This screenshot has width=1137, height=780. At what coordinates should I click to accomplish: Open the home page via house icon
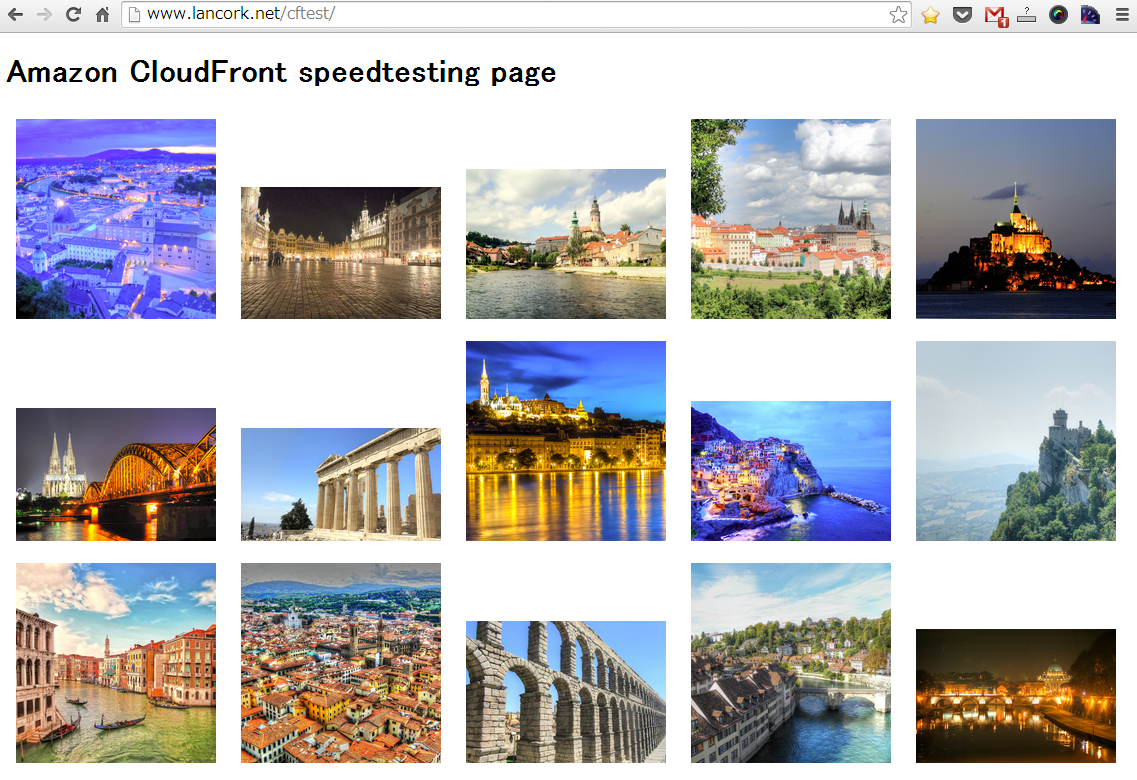(102, 14)
